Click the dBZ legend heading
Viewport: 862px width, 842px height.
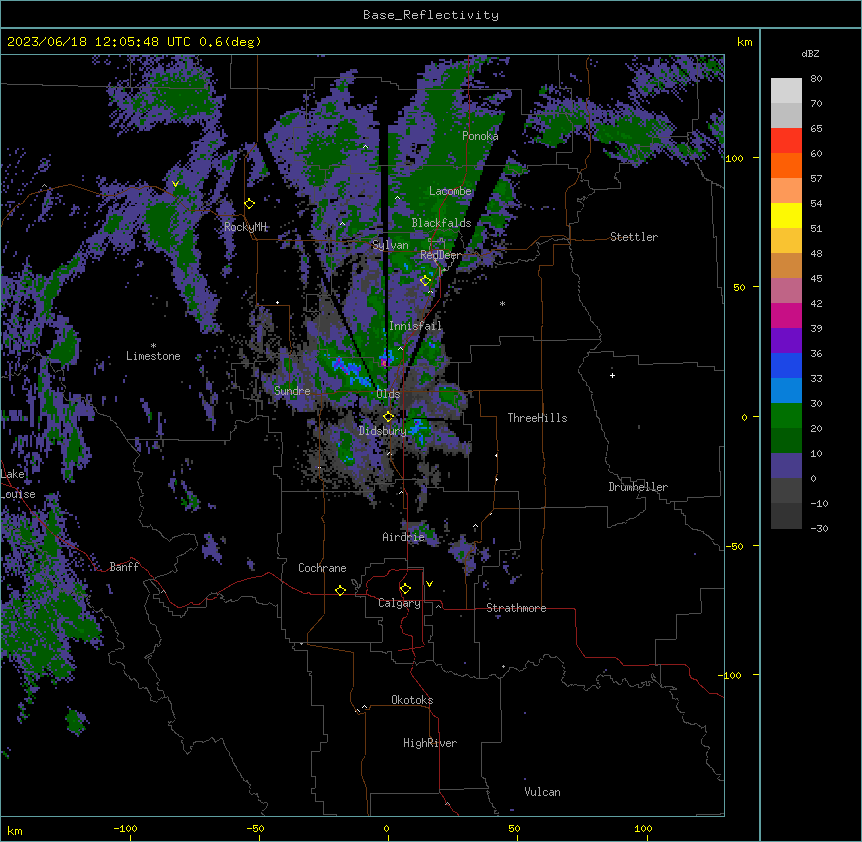810,54
